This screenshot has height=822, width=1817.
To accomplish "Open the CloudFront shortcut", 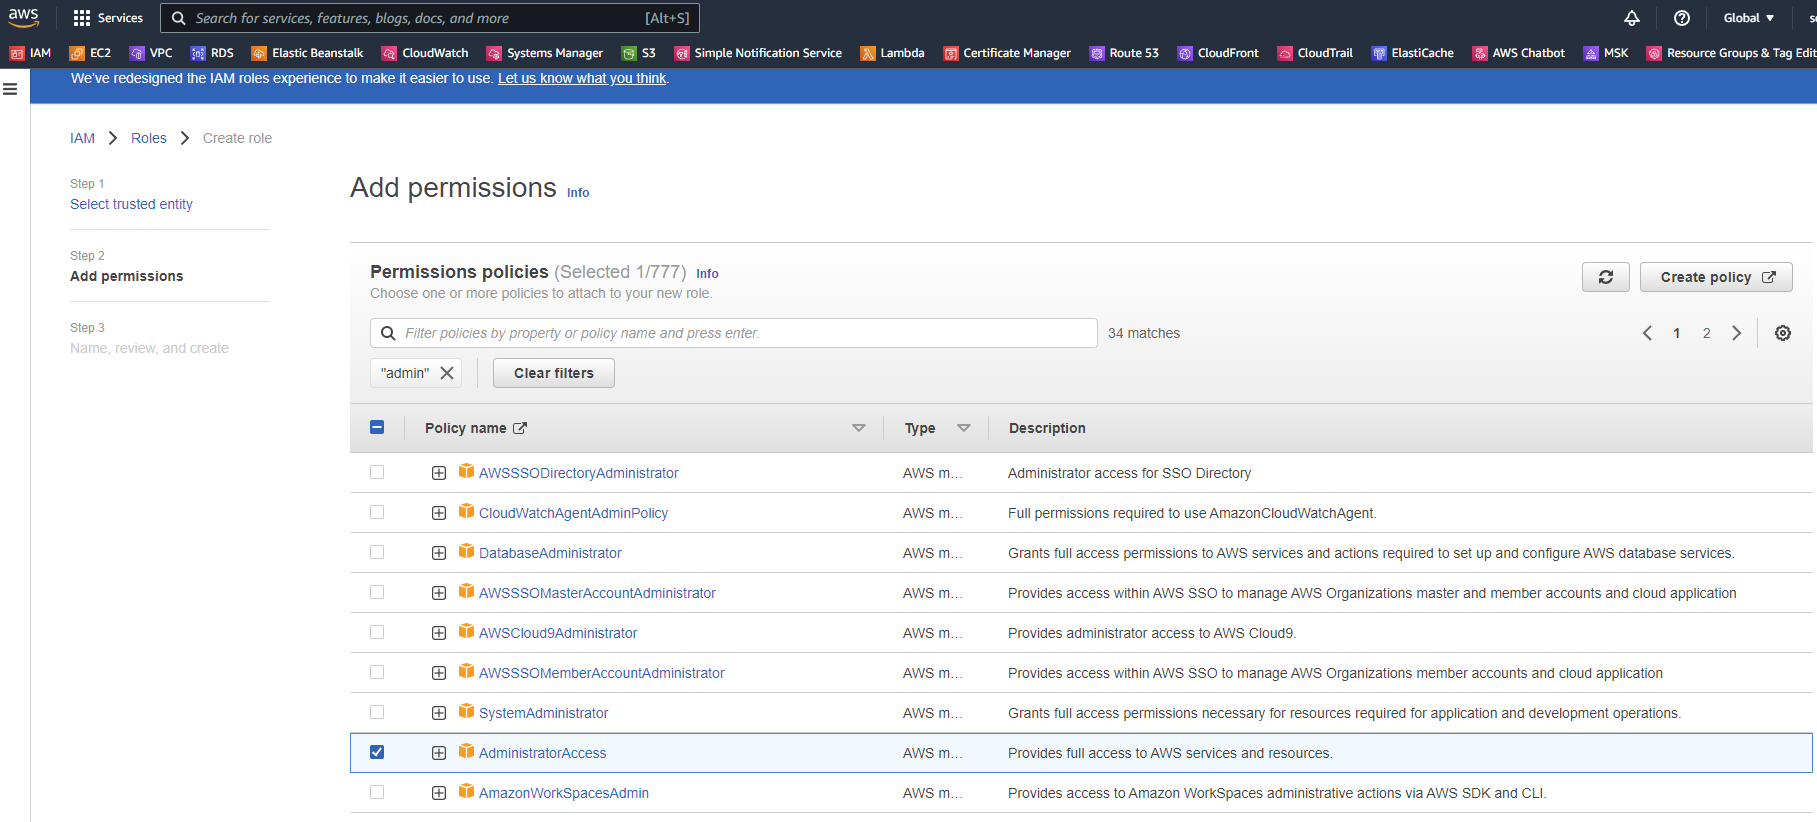I will point(1218,53).
